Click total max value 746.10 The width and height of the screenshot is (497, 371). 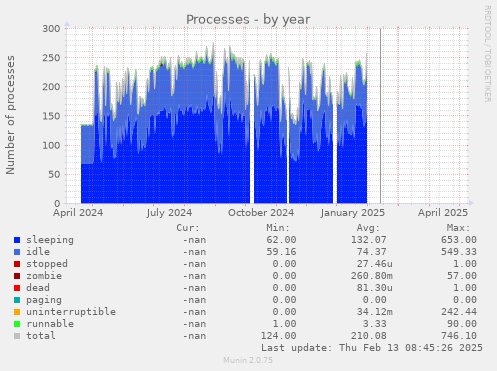tap(459, 336)
